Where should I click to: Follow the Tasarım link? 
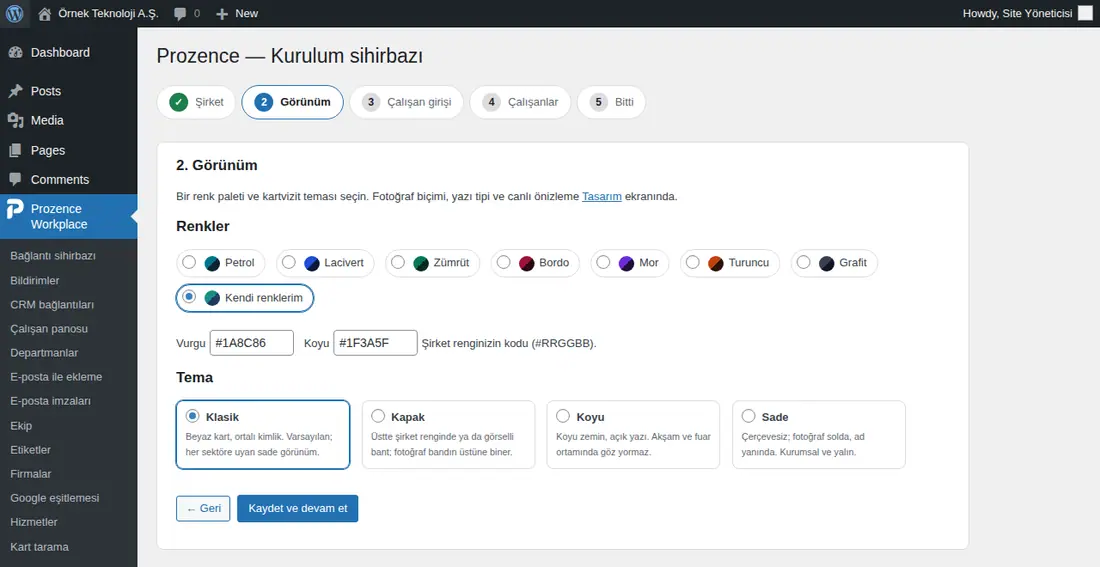602,196
